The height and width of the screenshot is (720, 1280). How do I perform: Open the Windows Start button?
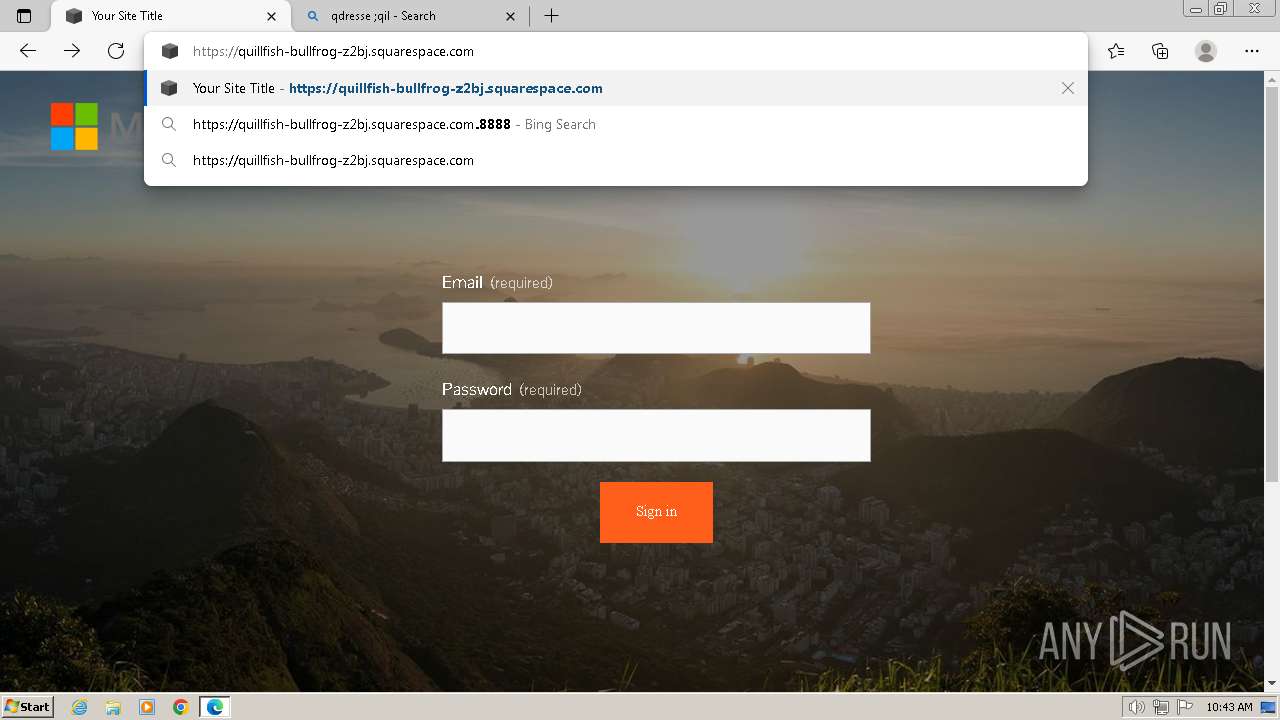(x=27, y=706)
